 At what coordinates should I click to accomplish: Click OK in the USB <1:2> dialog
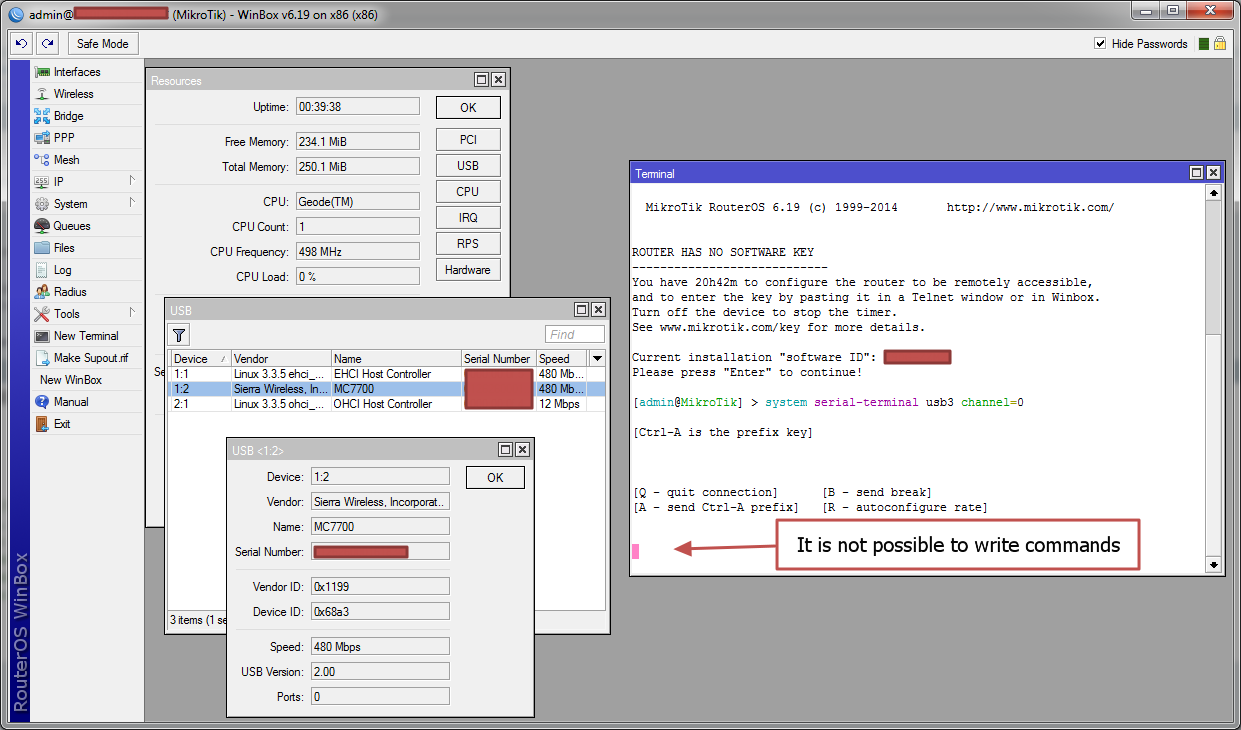[x=495, y=478]
